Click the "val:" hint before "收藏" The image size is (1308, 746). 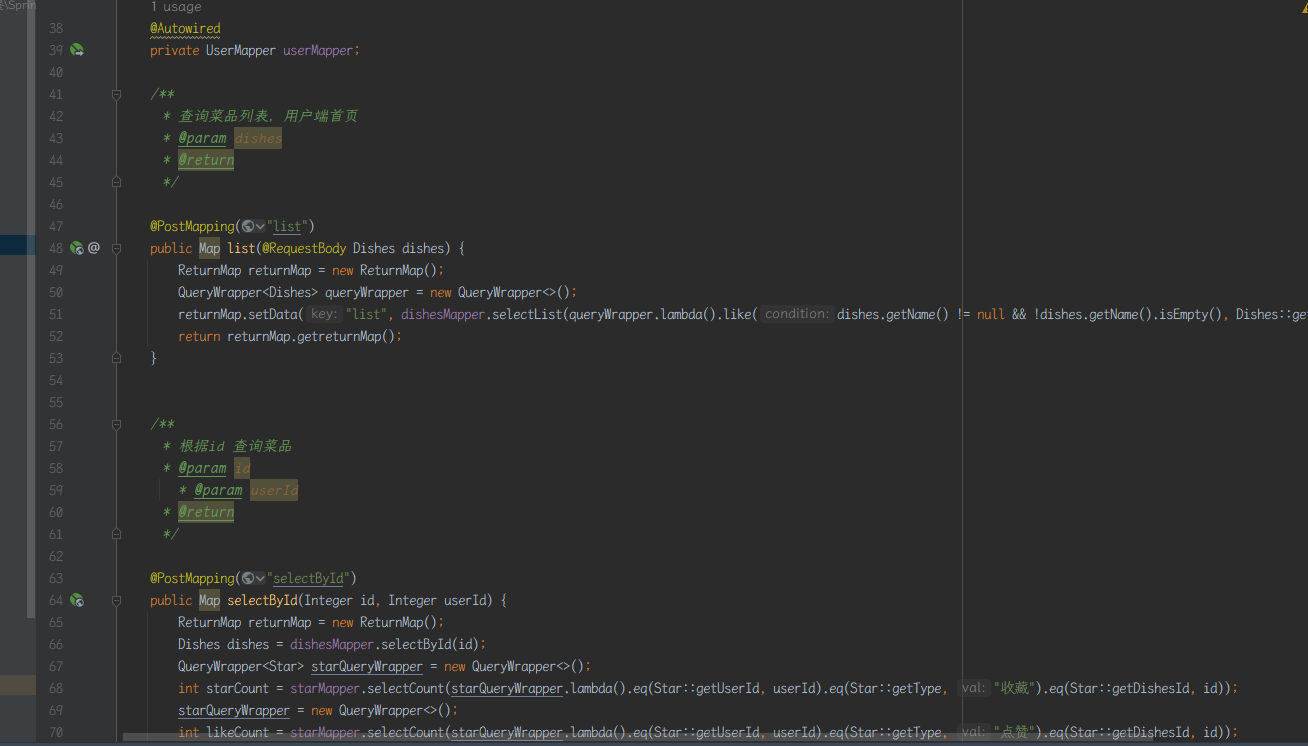coord(973,688)
